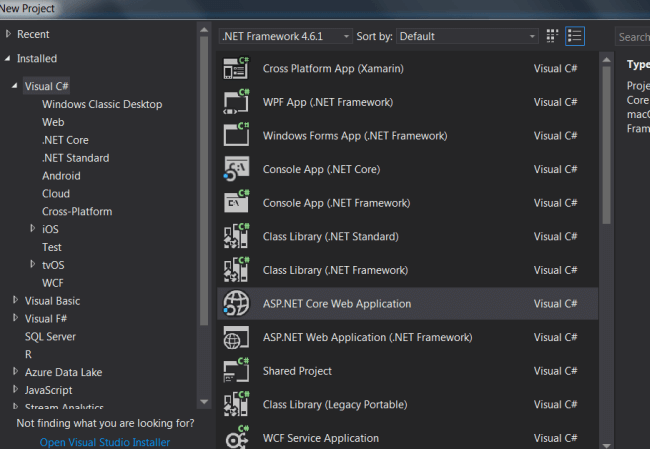Collapse the Installed node arrow
Viewport: 650px width, 449px height.
click(x=8, y=58)
